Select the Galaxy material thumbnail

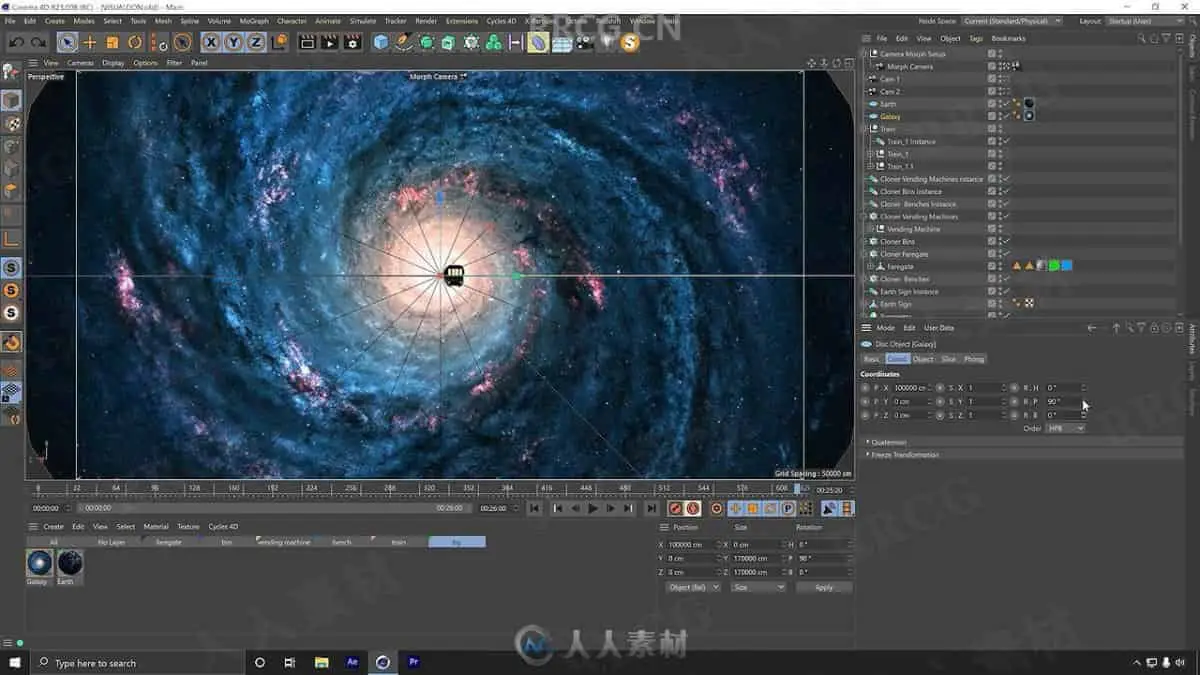tap(39, 563)
